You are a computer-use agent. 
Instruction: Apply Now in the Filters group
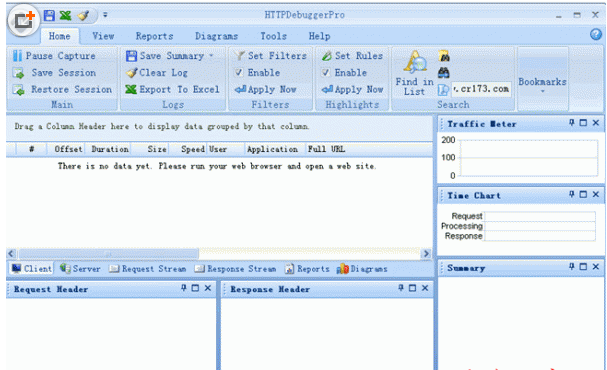(266, 89)
